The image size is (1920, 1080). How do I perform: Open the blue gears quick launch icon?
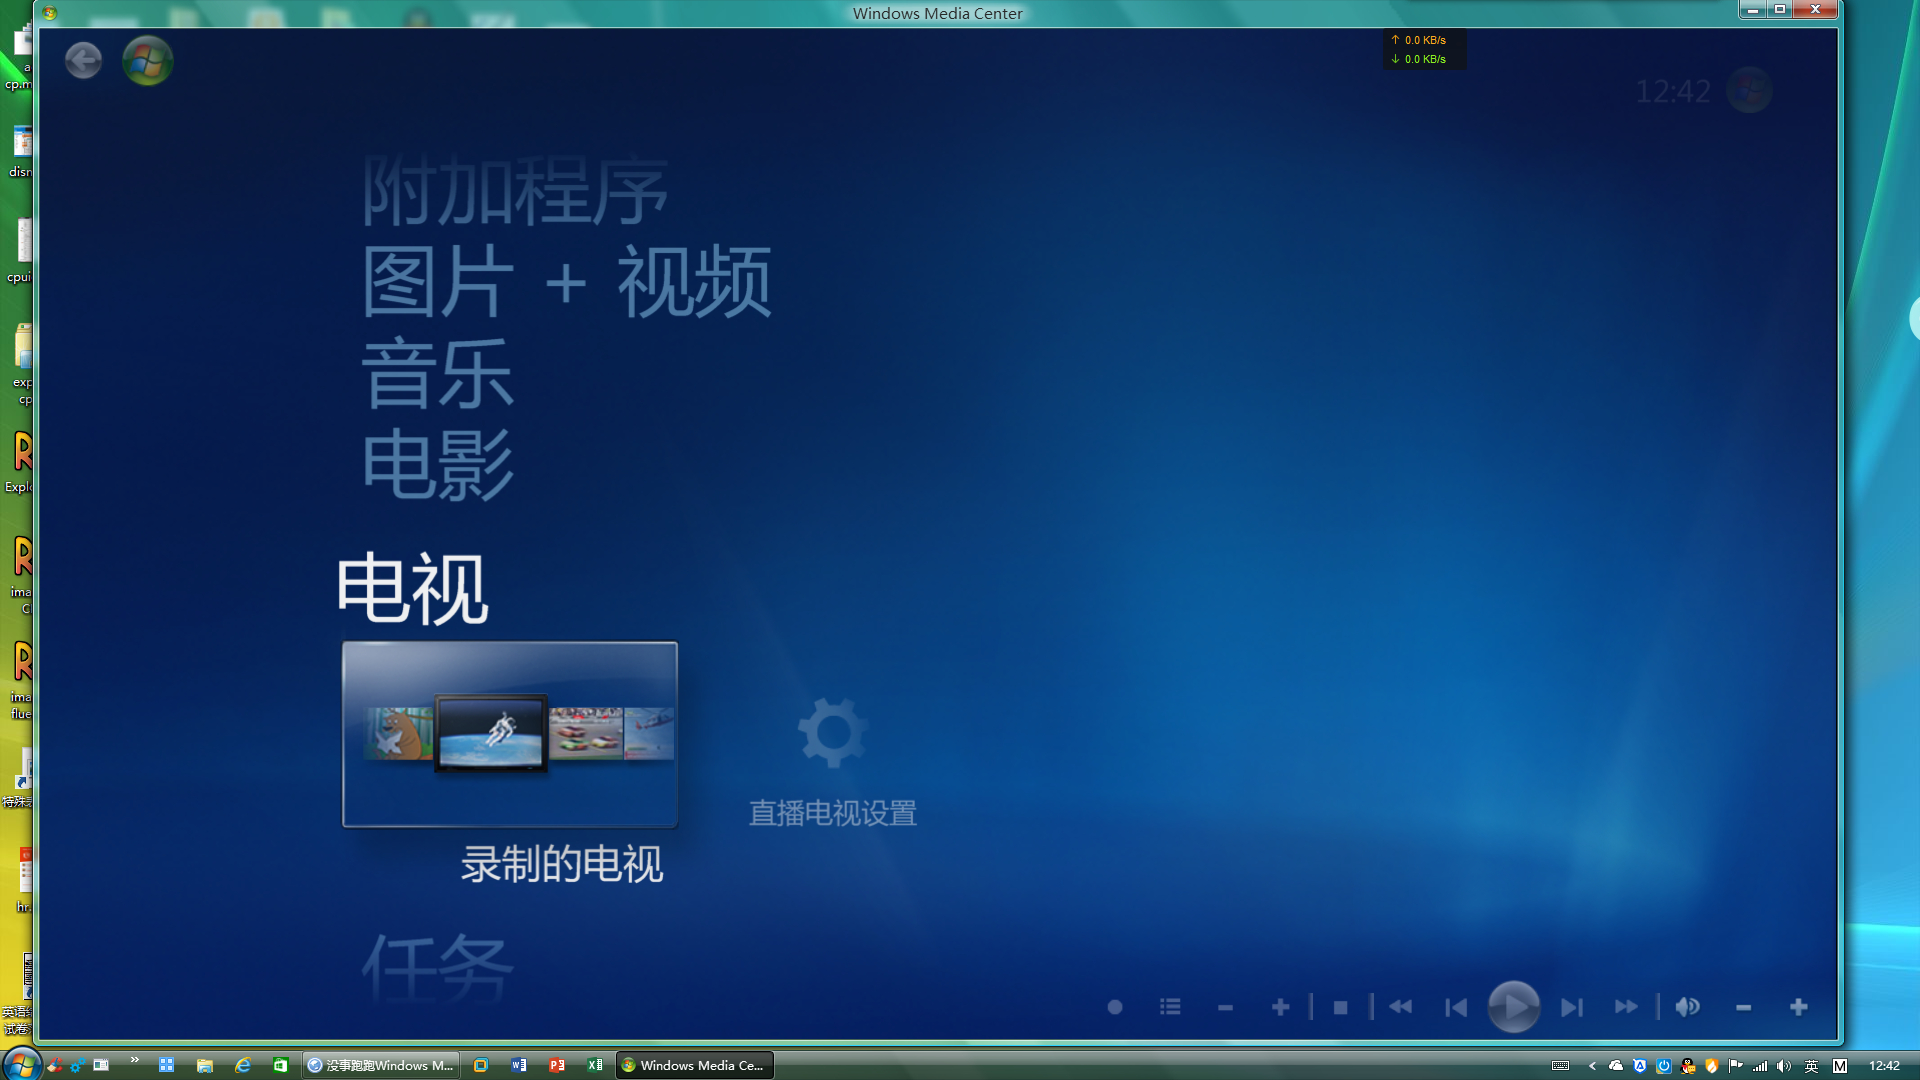78,1066
